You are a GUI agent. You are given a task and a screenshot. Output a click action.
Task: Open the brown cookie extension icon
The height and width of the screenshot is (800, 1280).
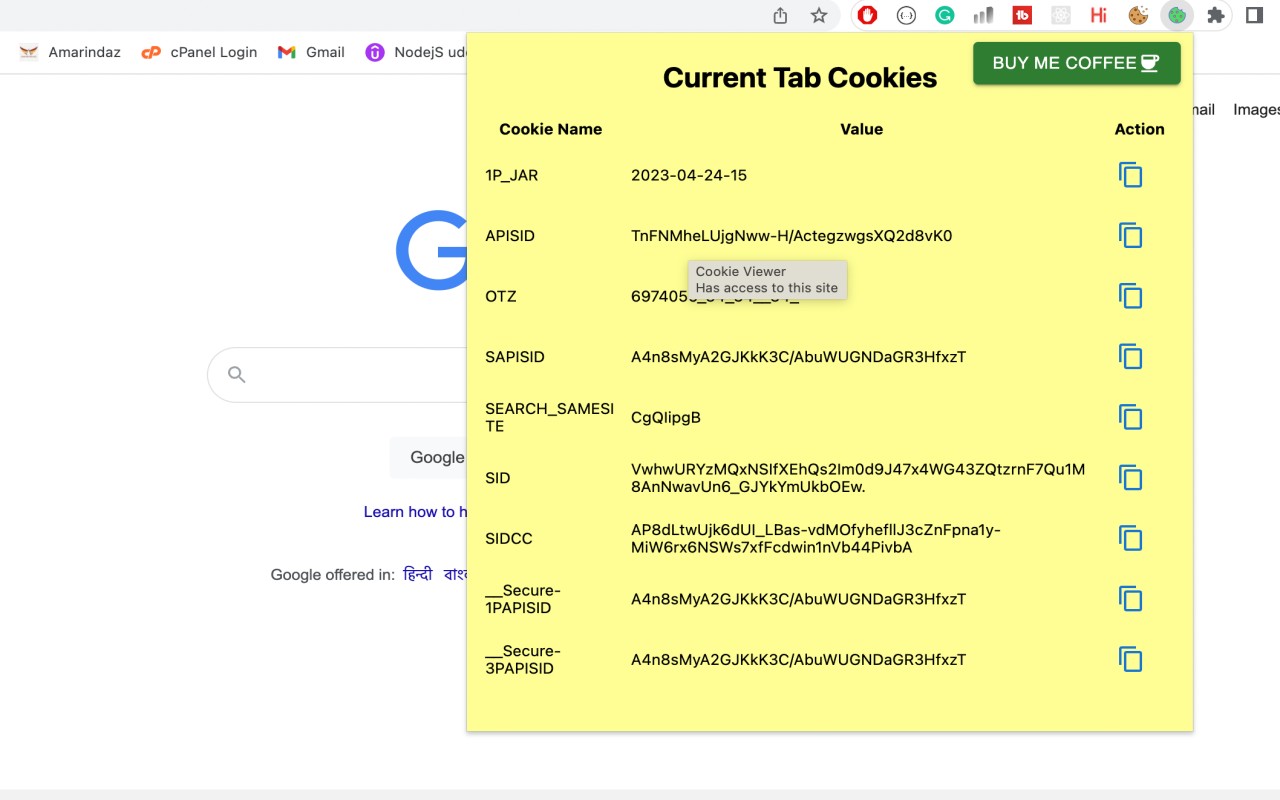(x=1138, y=15)
